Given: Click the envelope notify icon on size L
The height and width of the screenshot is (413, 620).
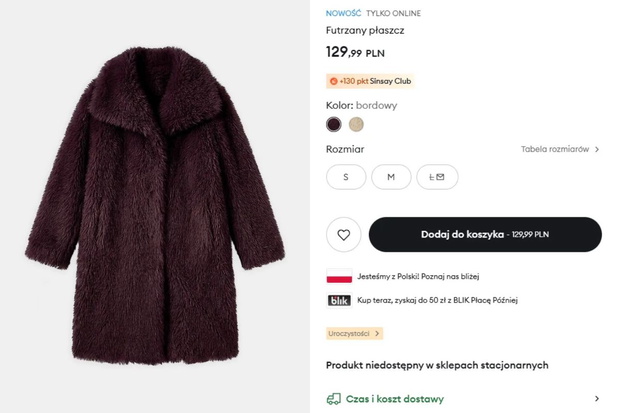Looking at the screenshot, I should pos(440,177).
